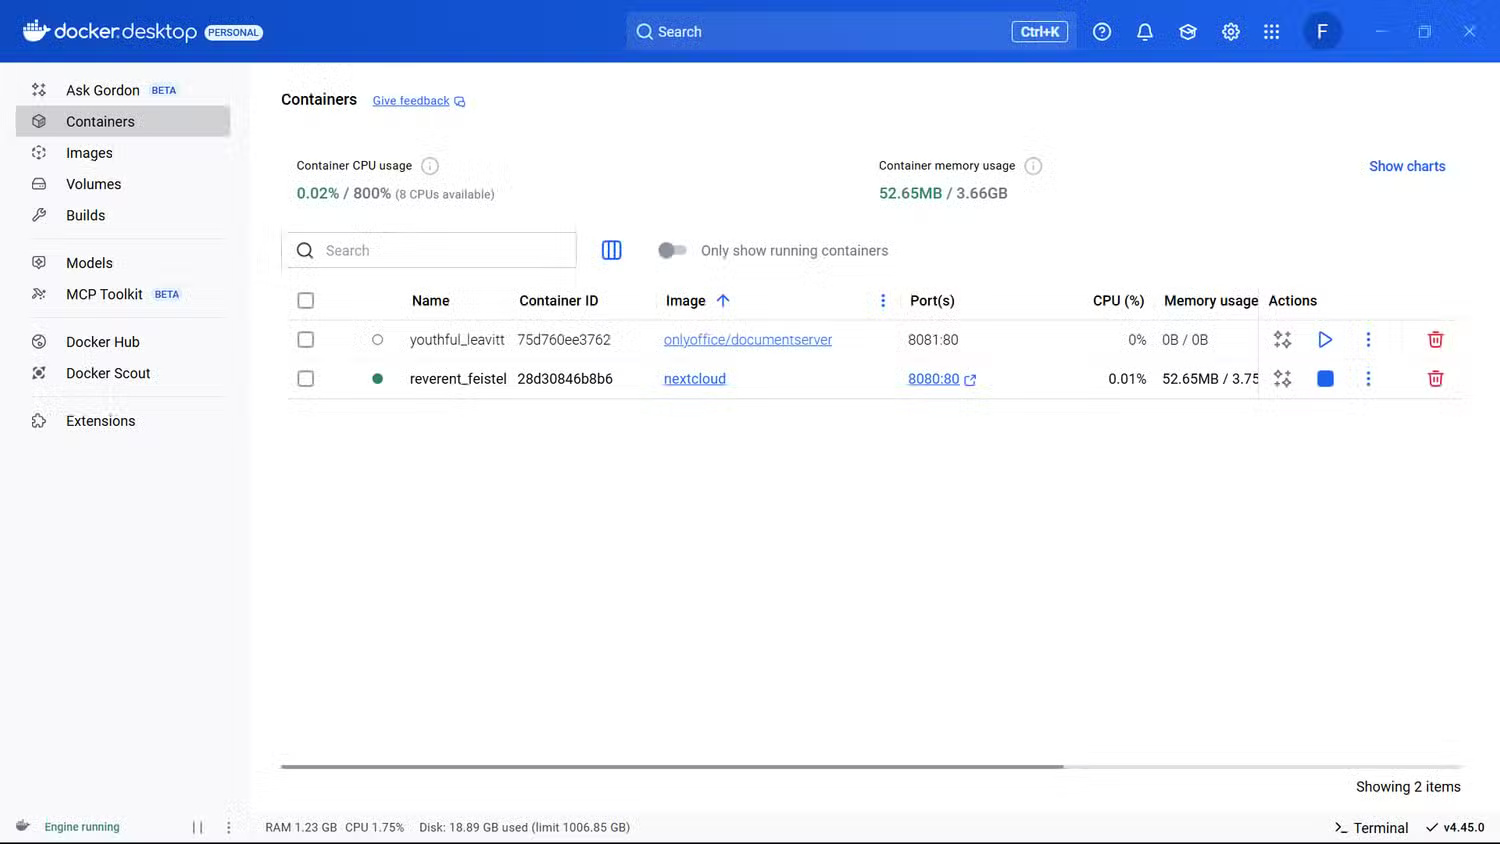This screenshot has height=844, width=1500.
Task: Open the Learning center icon in header
Action: click(1188, 32)
